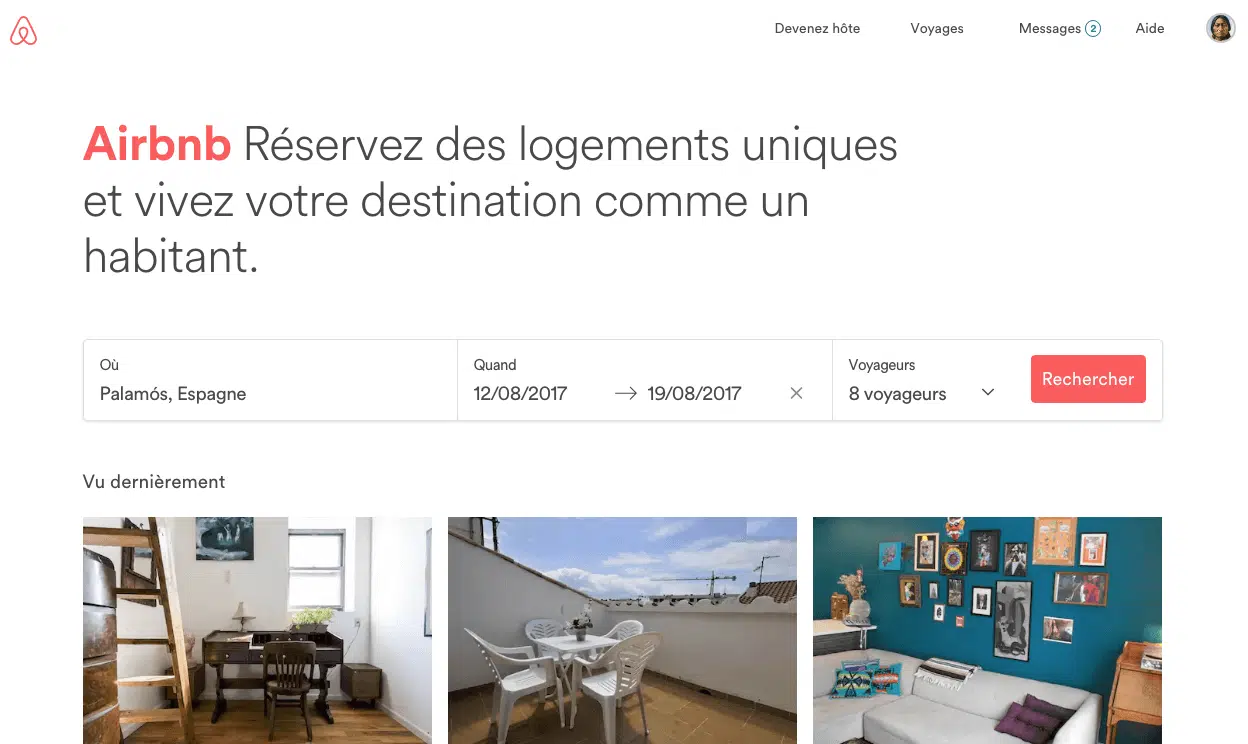Open the user profile avatar
Screen dimensions: 1248x744
coord(1220,28)
